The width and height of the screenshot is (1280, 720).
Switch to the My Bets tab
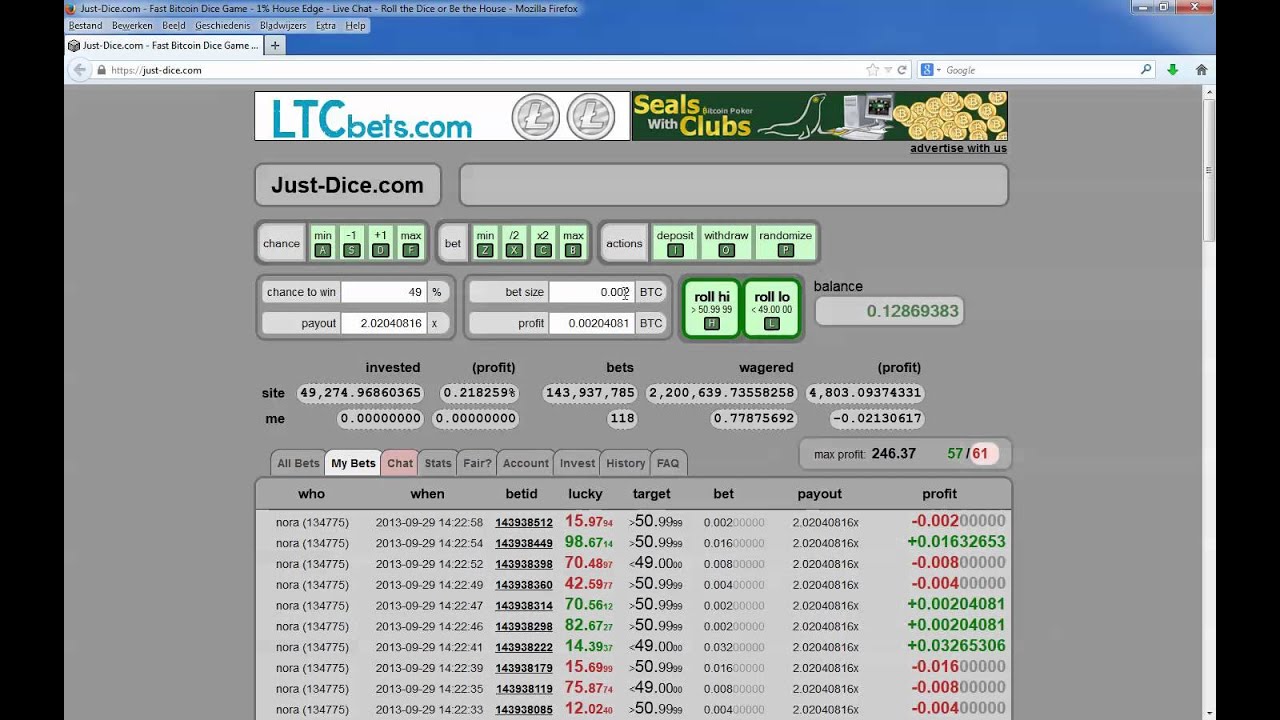coord(353,463)
